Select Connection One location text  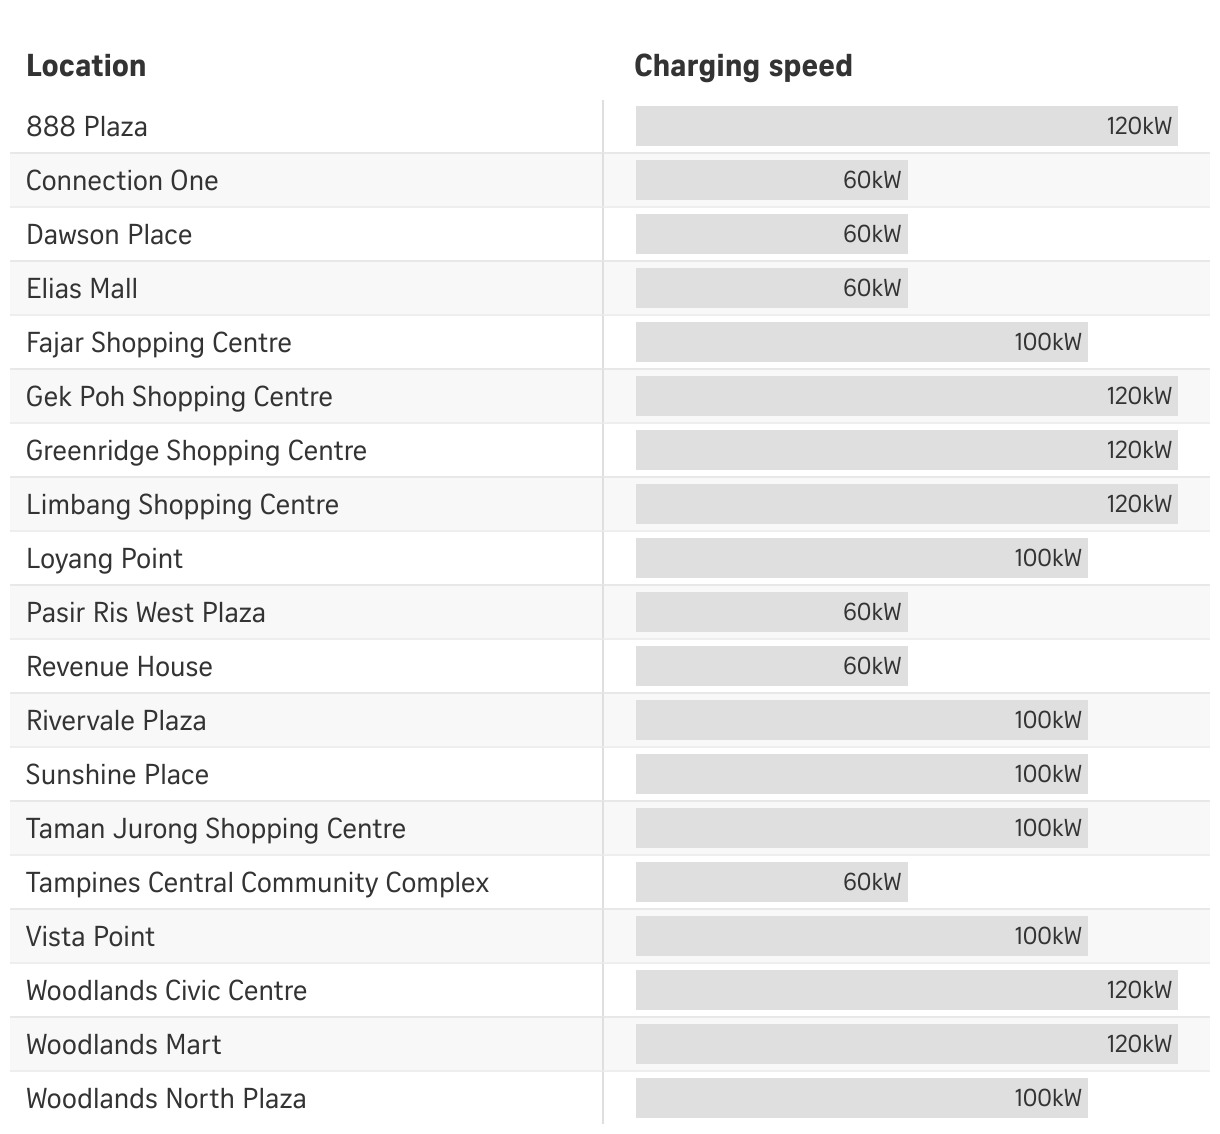point(122,181)
